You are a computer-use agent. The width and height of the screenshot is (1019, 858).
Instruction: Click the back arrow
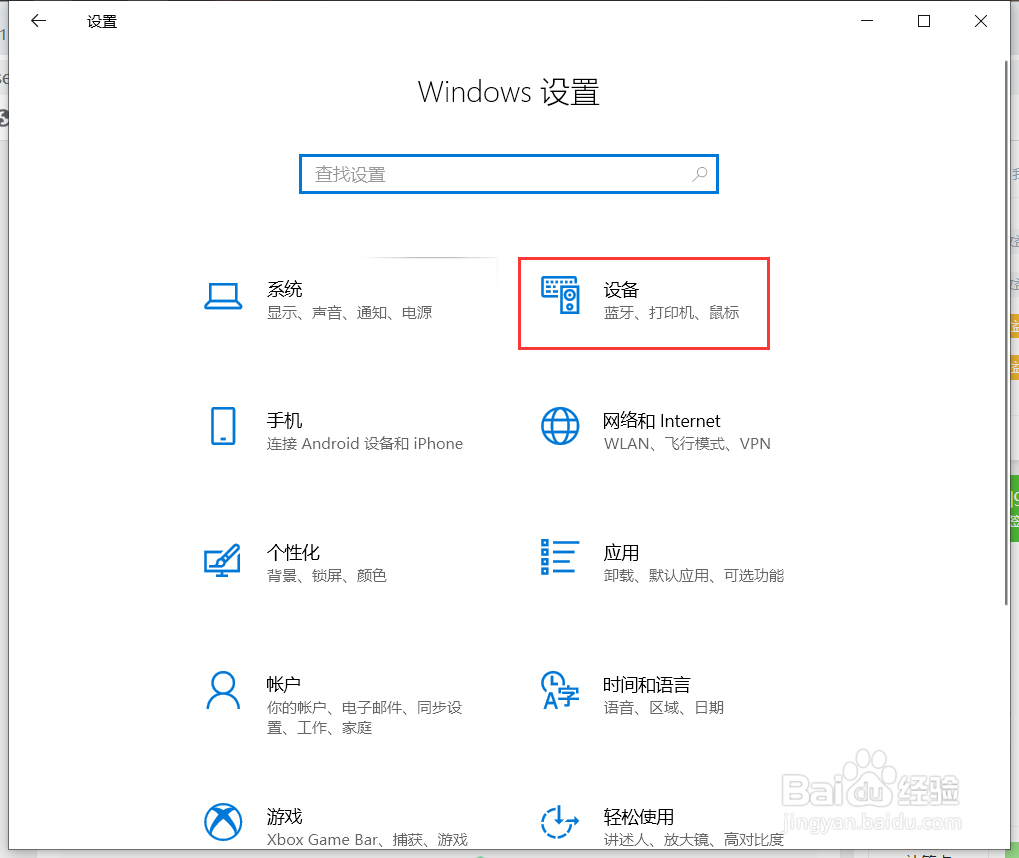point(38,20)
